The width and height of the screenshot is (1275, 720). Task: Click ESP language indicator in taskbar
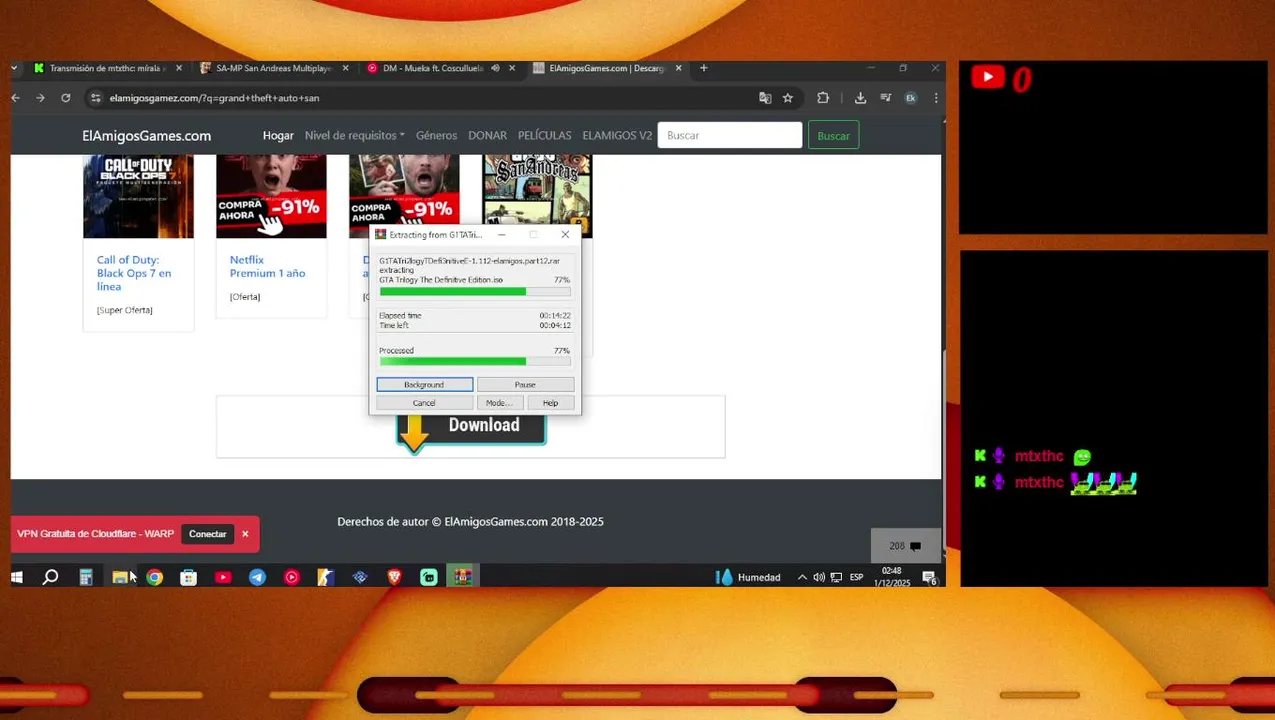click(x=856, y=577)
